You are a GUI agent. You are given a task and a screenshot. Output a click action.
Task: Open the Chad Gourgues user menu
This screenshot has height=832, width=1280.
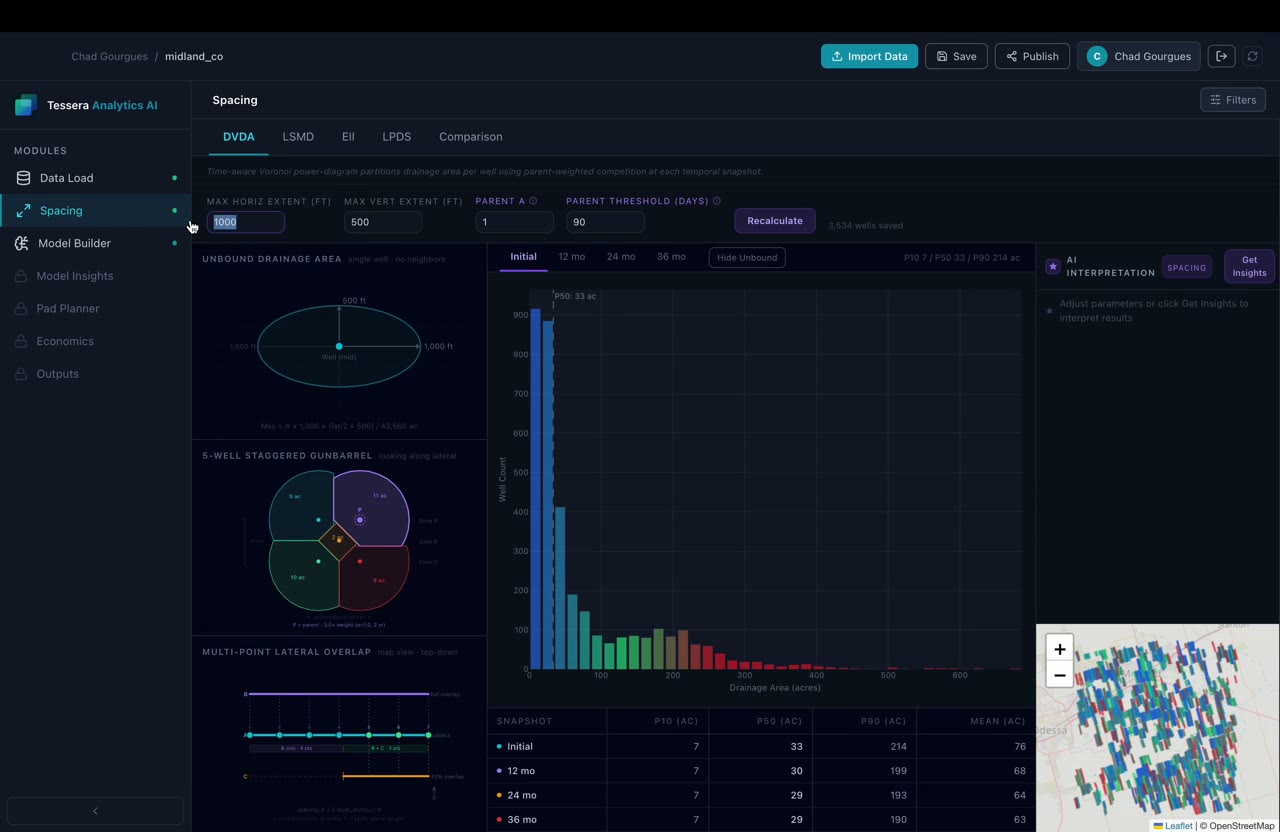pyautogui.click(x=1138, y=56)
